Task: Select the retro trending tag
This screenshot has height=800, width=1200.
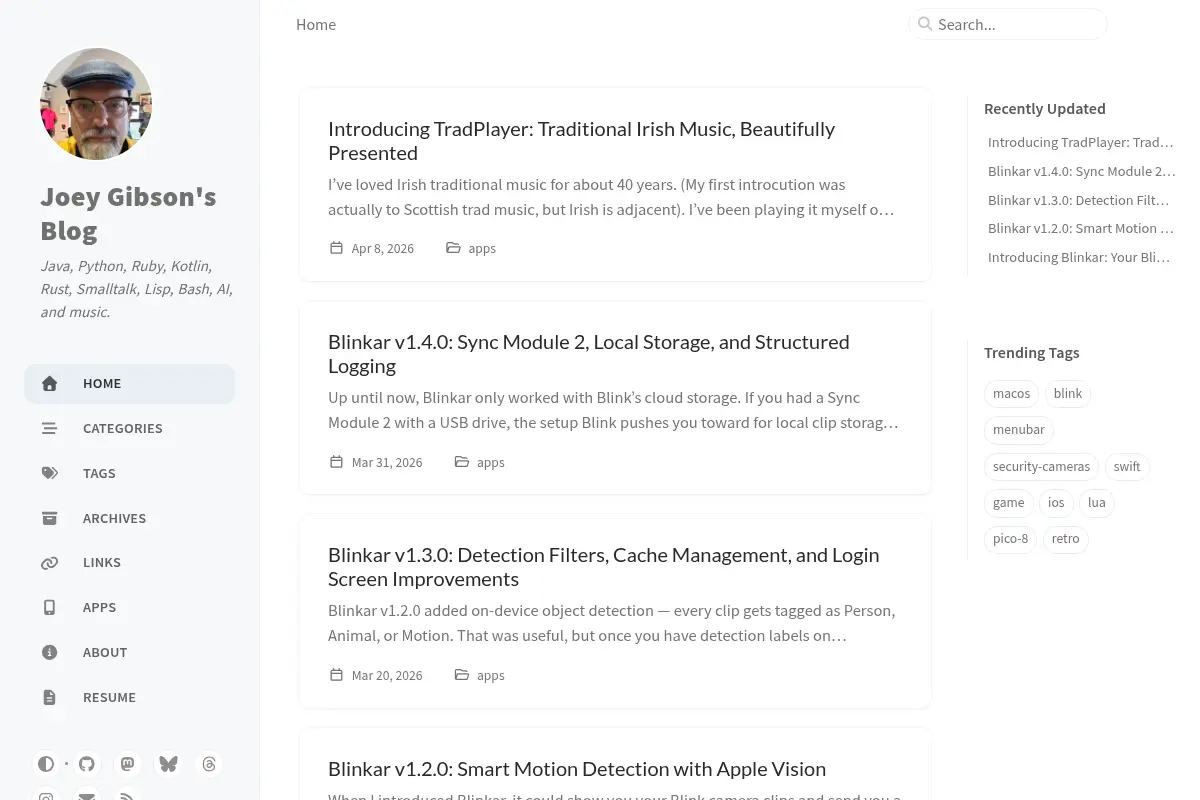Action: tap(1066, 539)
